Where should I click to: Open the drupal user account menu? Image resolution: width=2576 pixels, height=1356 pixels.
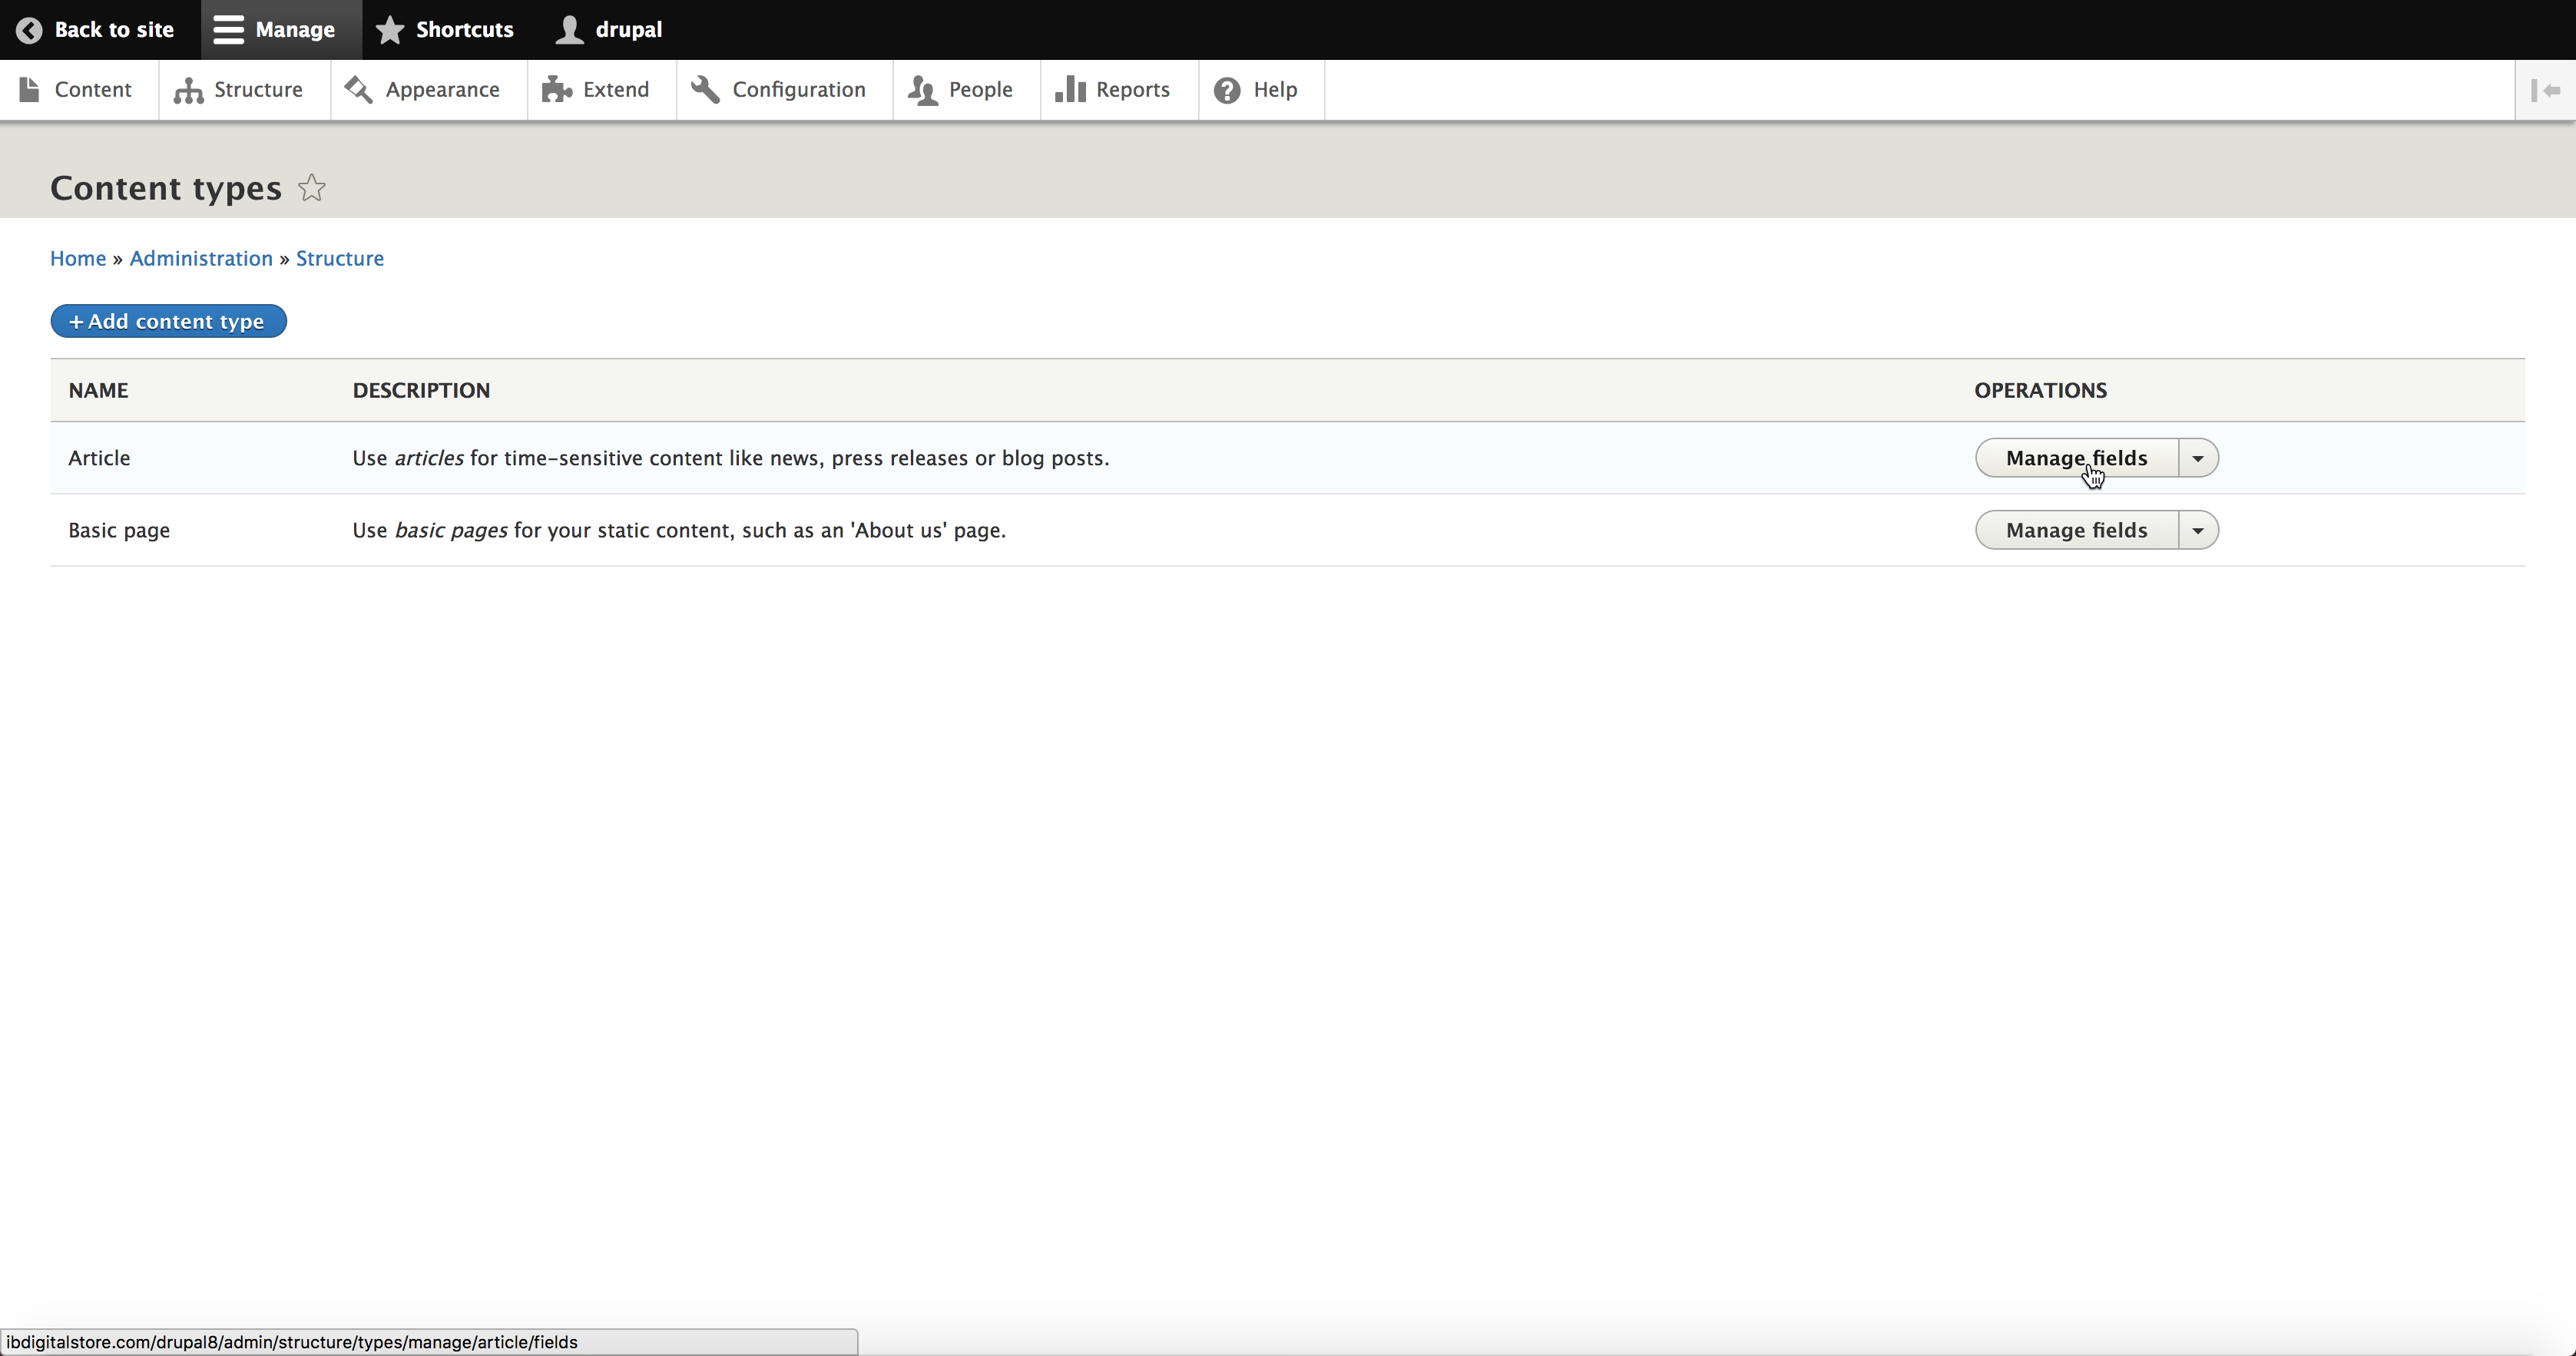609,30
